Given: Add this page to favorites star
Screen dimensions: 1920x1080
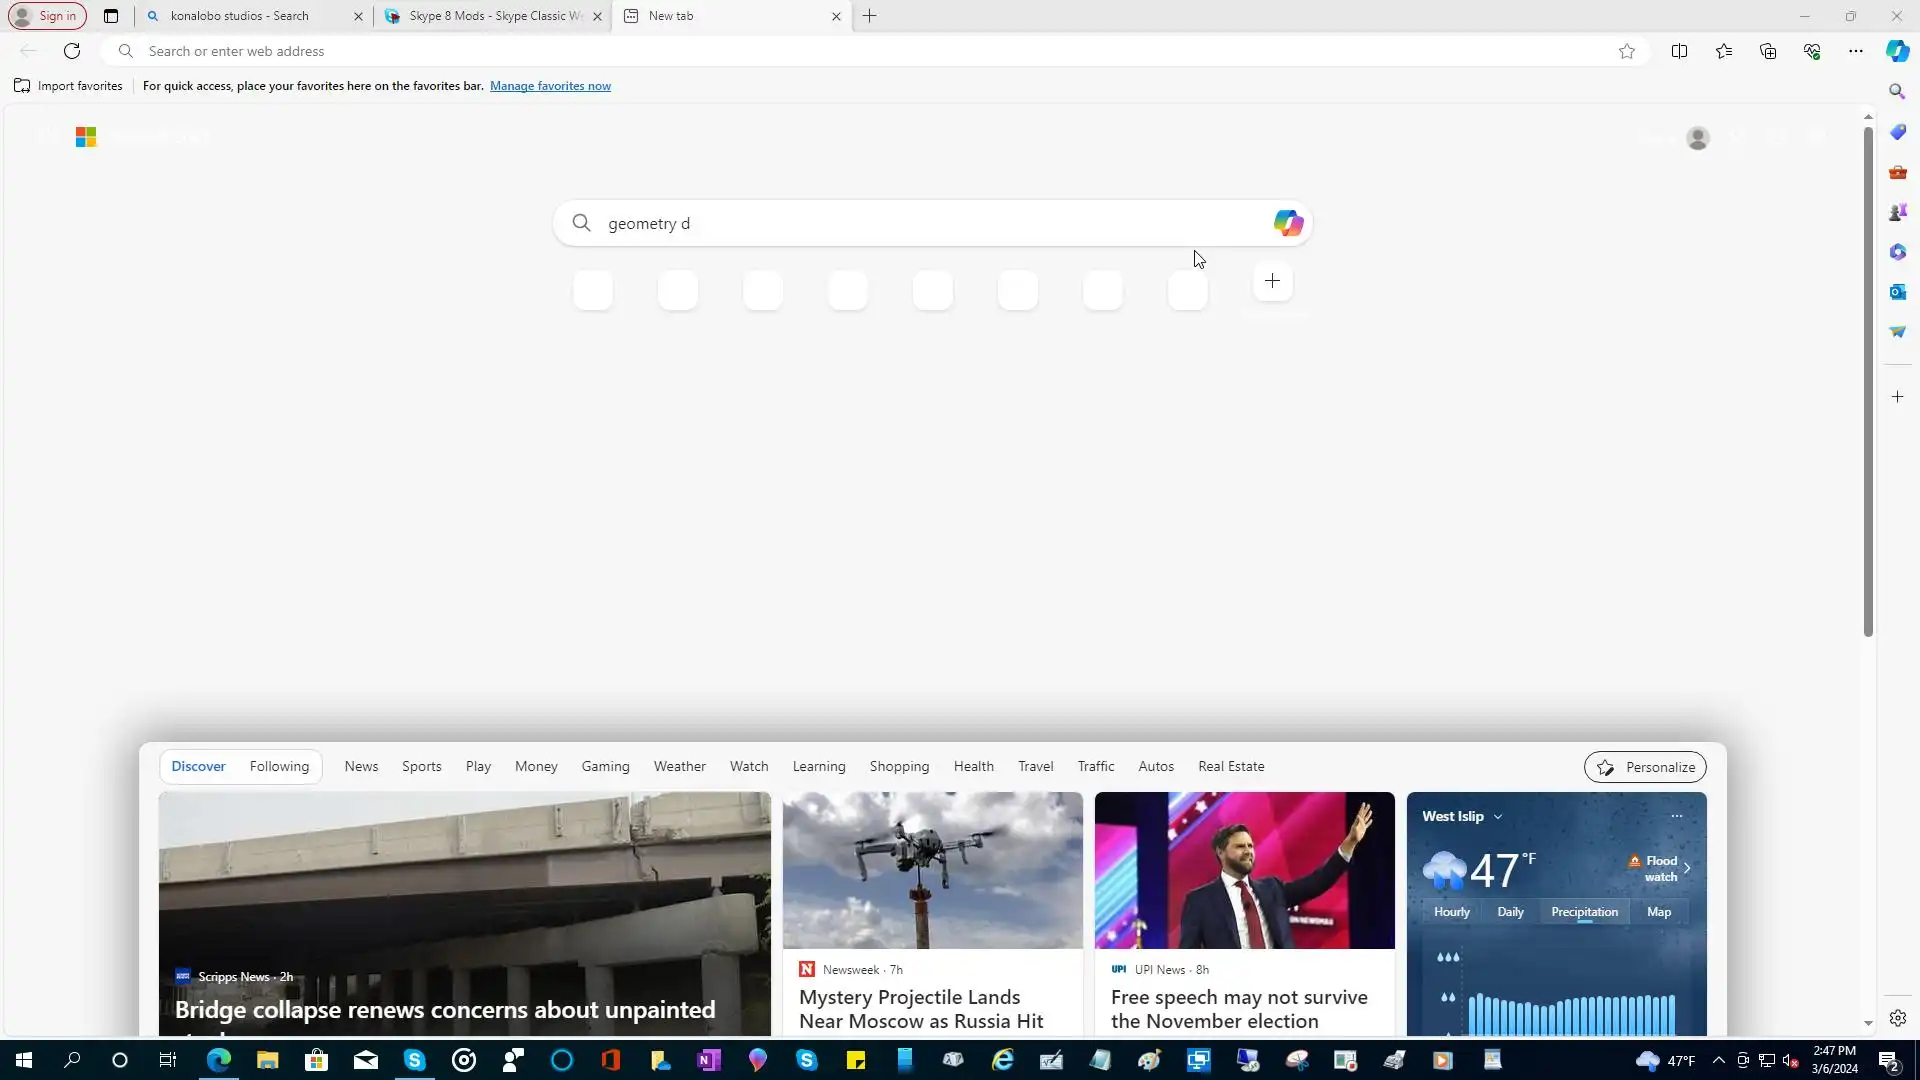Looking at the screenshot, I should tap(1627, 51).
